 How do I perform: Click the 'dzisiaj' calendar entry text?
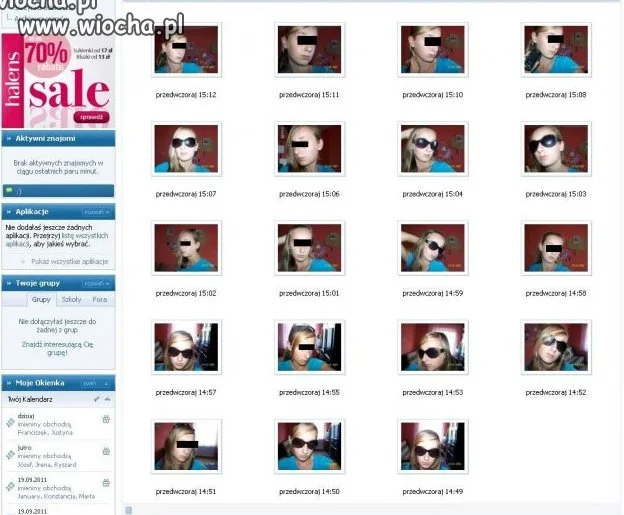[x=26, y=416]
